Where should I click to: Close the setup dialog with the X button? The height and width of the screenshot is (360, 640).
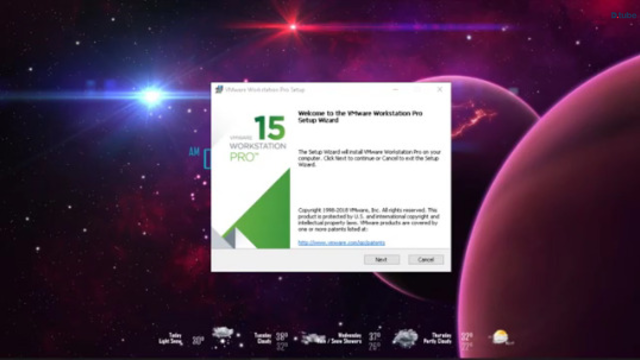pos(440,89)
